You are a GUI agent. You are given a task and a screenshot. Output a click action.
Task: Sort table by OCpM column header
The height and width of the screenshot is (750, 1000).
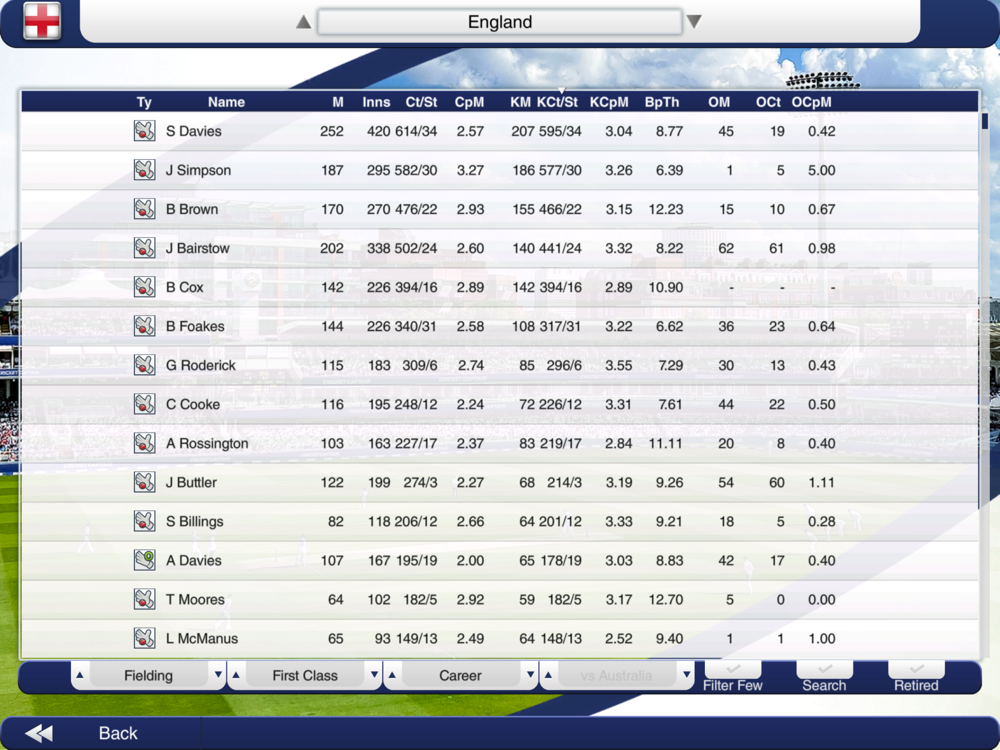click(812, 102)
